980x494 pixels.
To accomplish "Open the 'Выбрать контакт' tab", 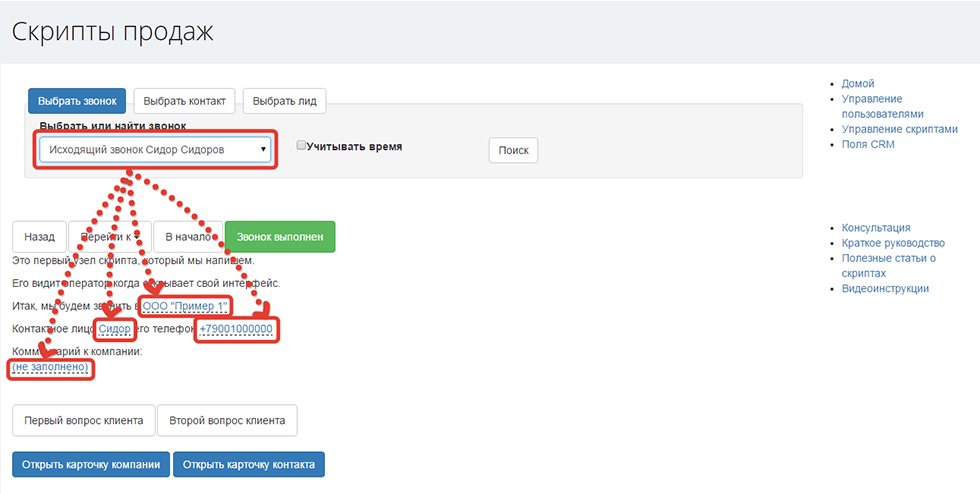I will 185,101.
